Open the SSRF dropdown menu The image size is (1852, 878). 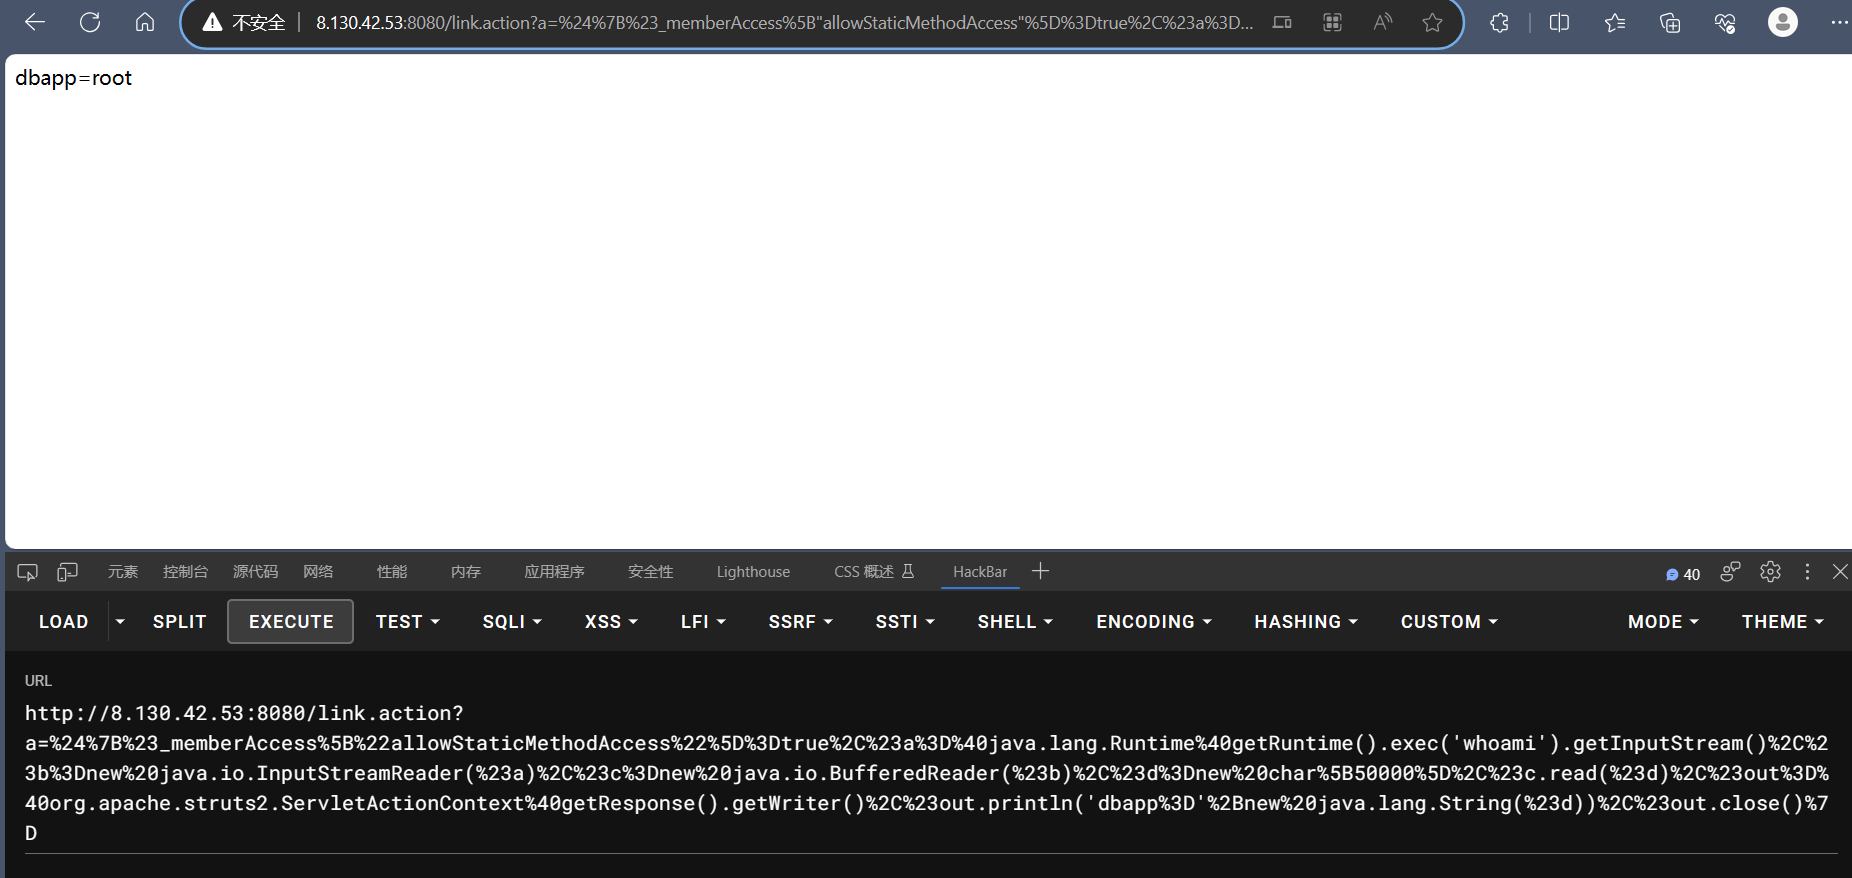pos(800,622)
